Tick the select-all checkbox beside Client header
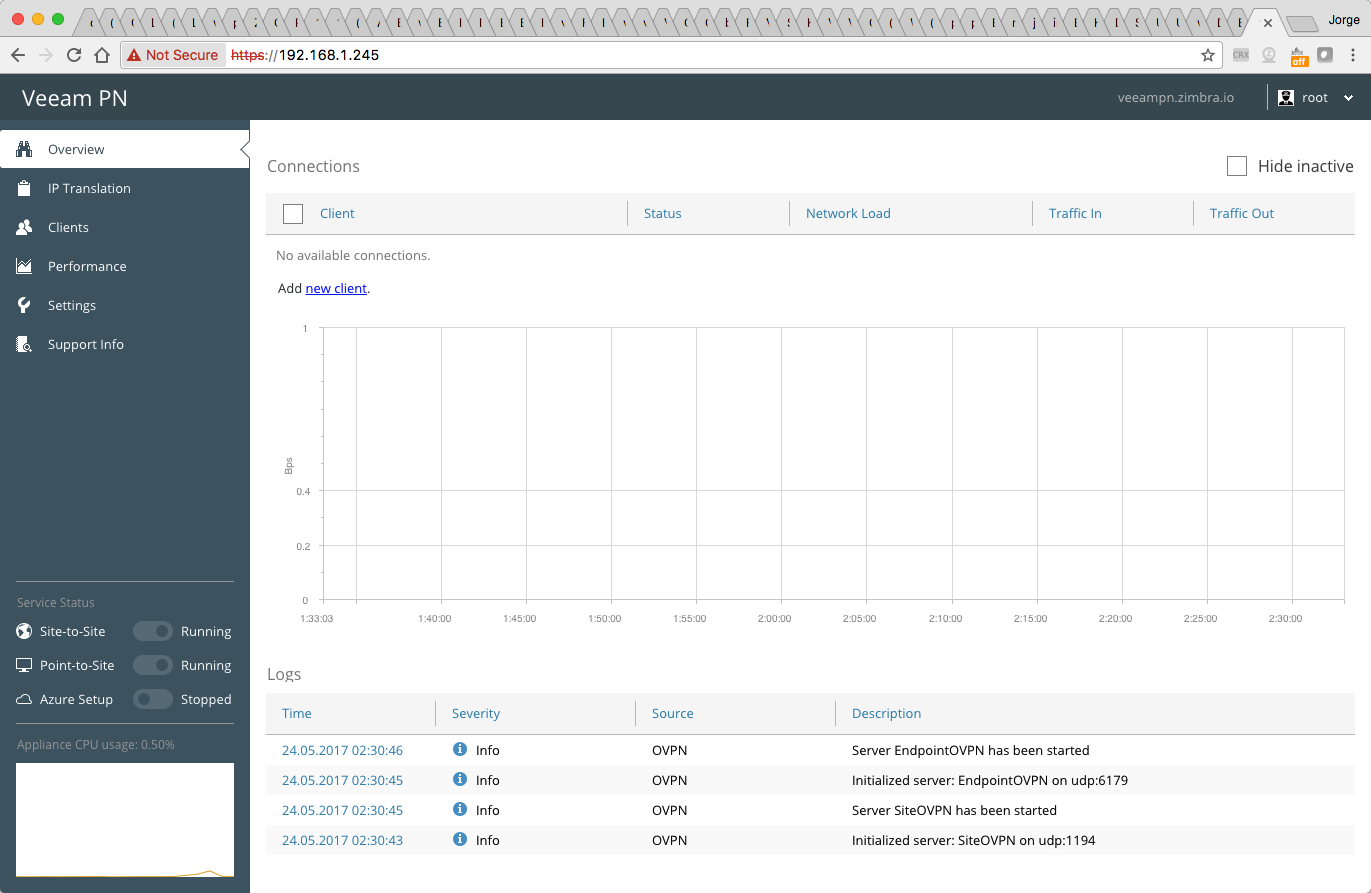 (x=293, y=213)
